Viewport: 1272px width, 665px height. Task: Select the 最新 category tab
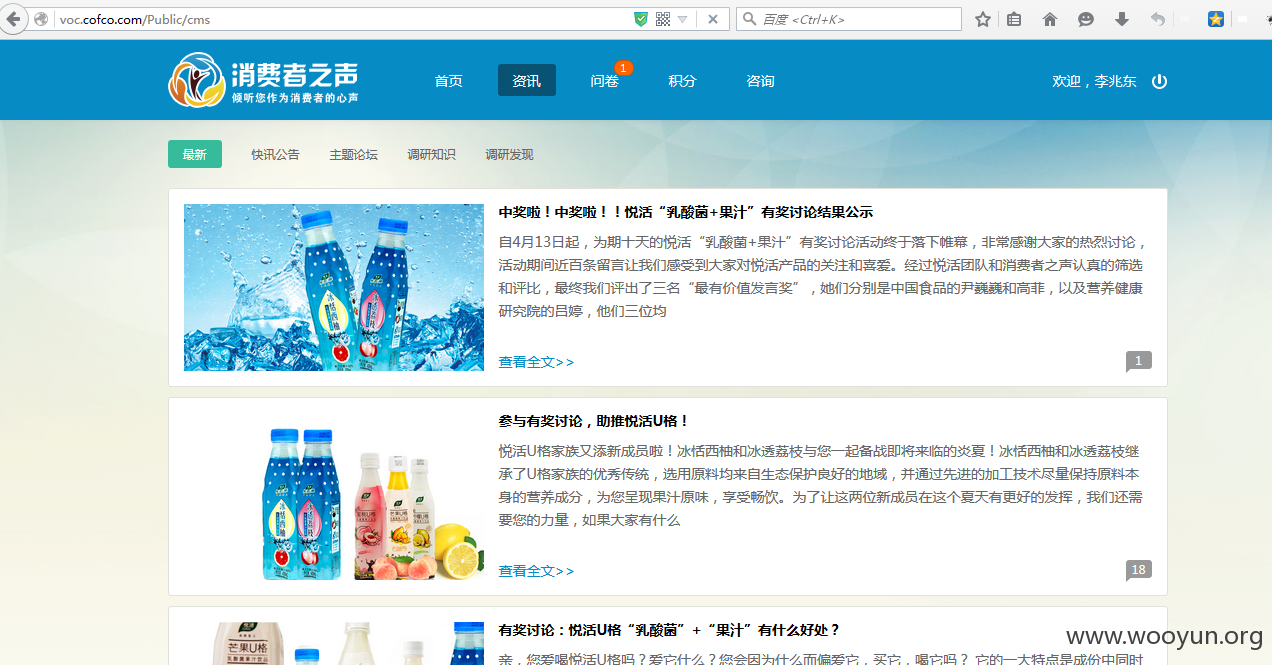[x=195, y=154]
